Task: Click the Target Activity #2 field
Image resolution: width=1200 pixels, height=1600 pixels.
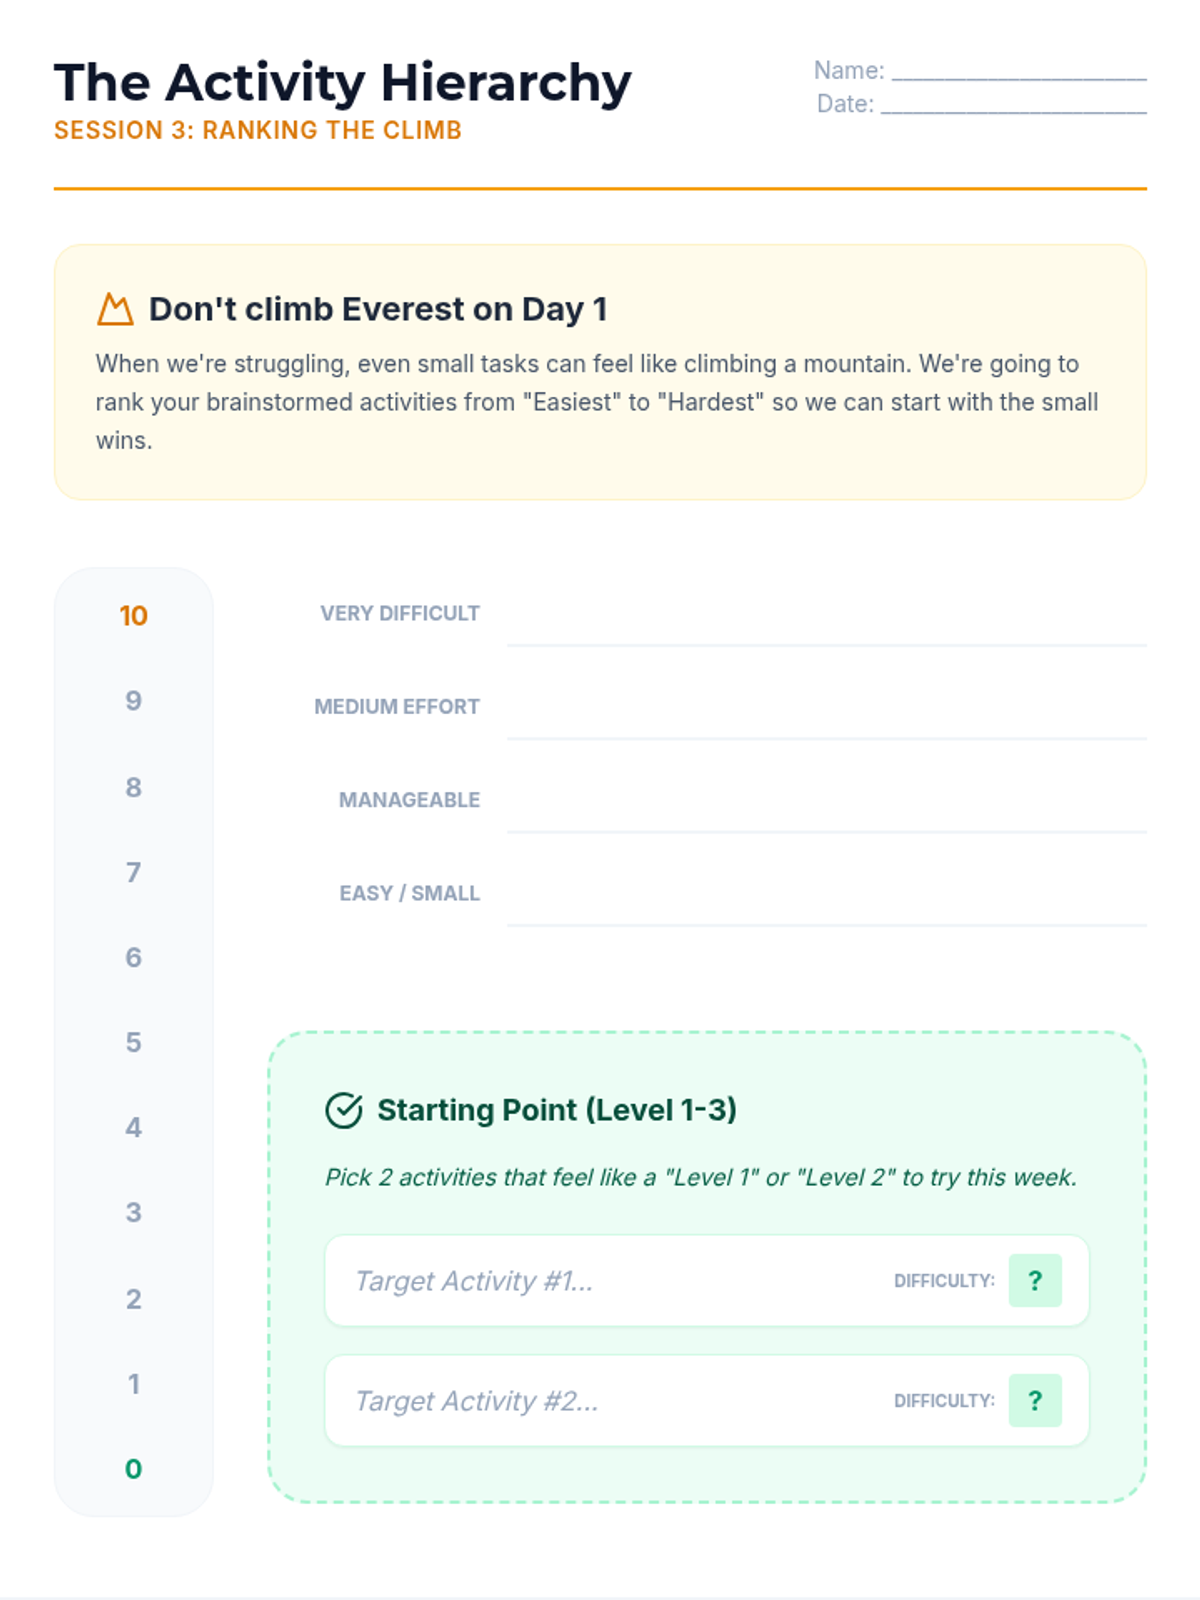Action: coord(600,1401)
